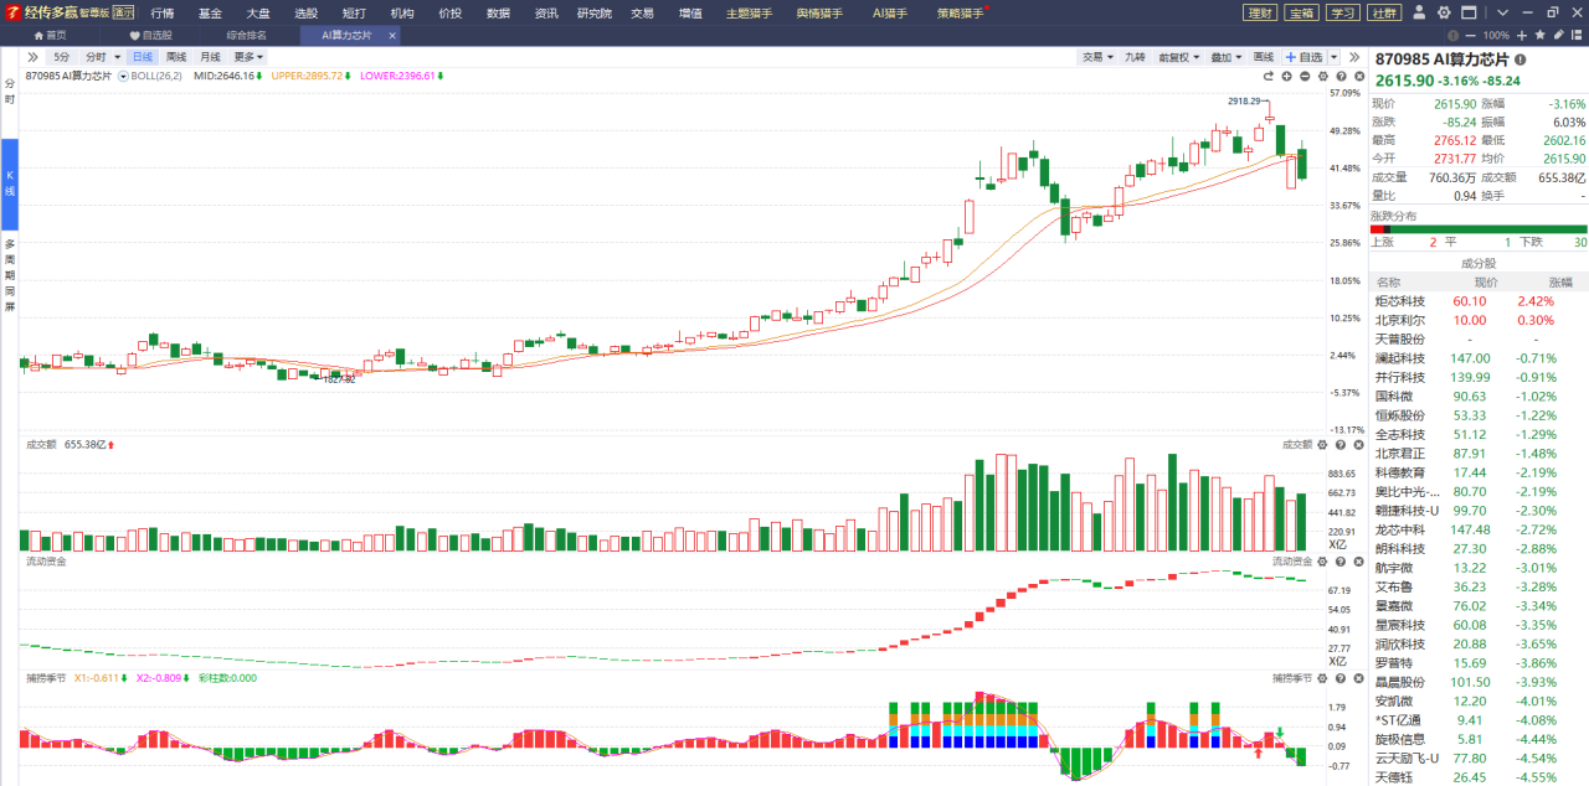This screenshot has width=1589, height=786.
Task: Click help question icon of 捕捞季节 panel
Action: click(1341, 678)
